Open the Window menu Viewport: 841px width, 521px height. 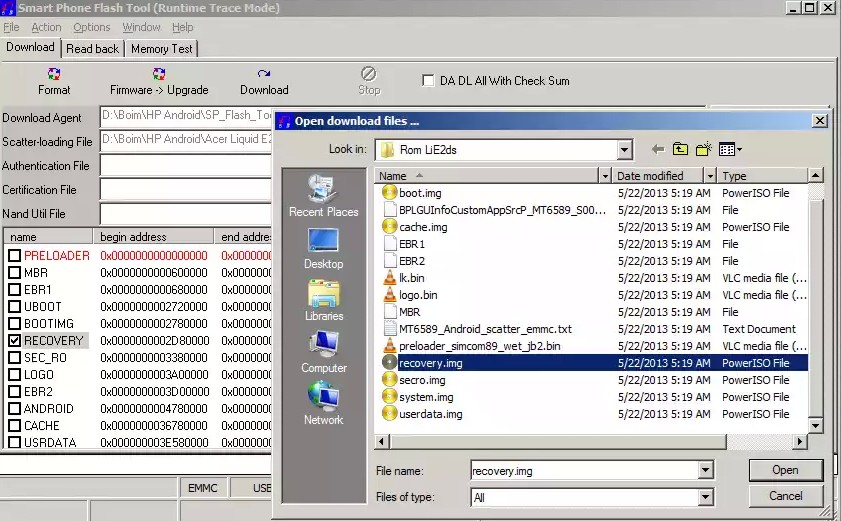141,27
